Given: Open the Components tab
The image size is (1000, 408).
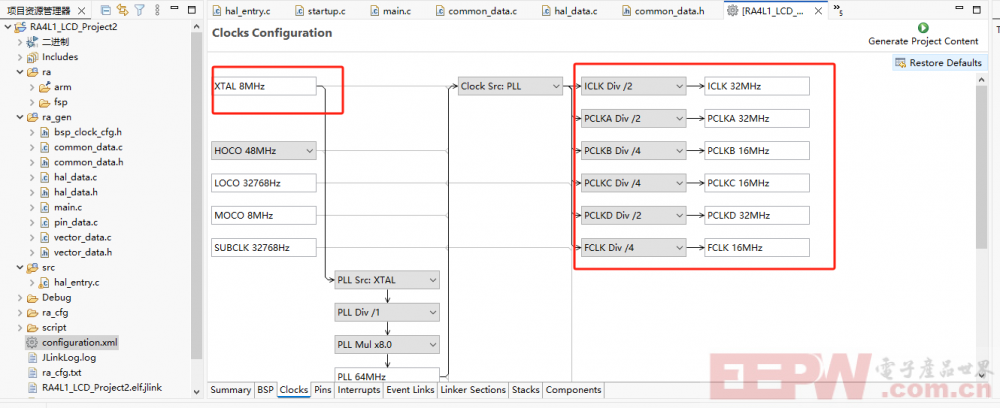Looking at the screenshot, I should (573, 390).
